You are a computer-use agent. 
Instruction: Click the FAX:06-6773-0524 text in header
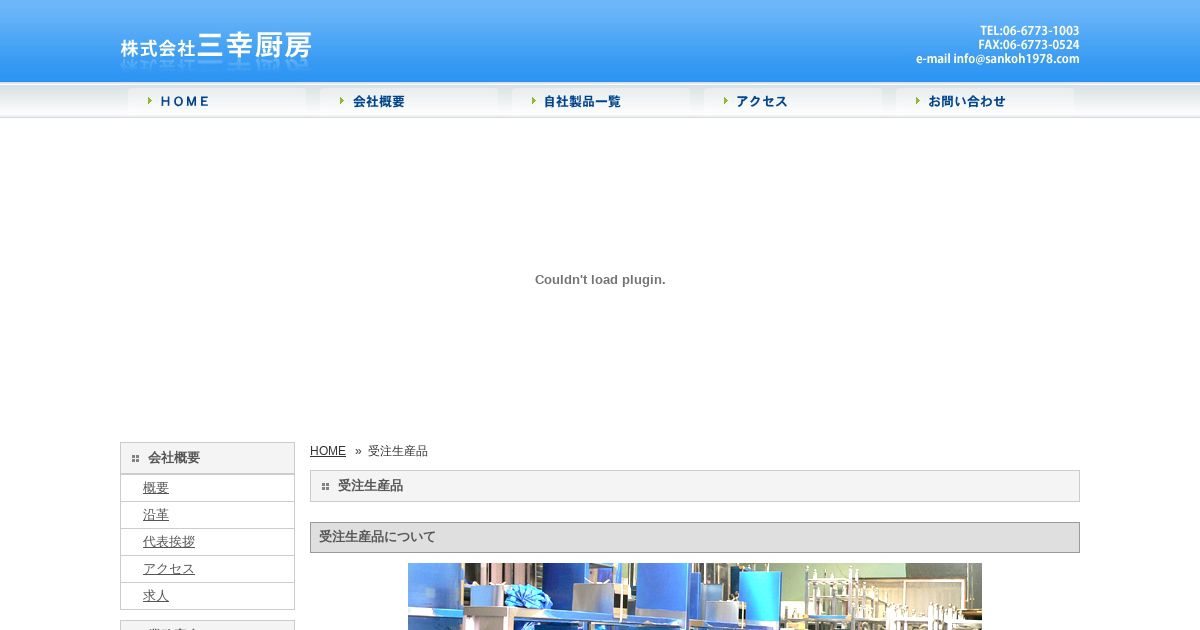1029,45
